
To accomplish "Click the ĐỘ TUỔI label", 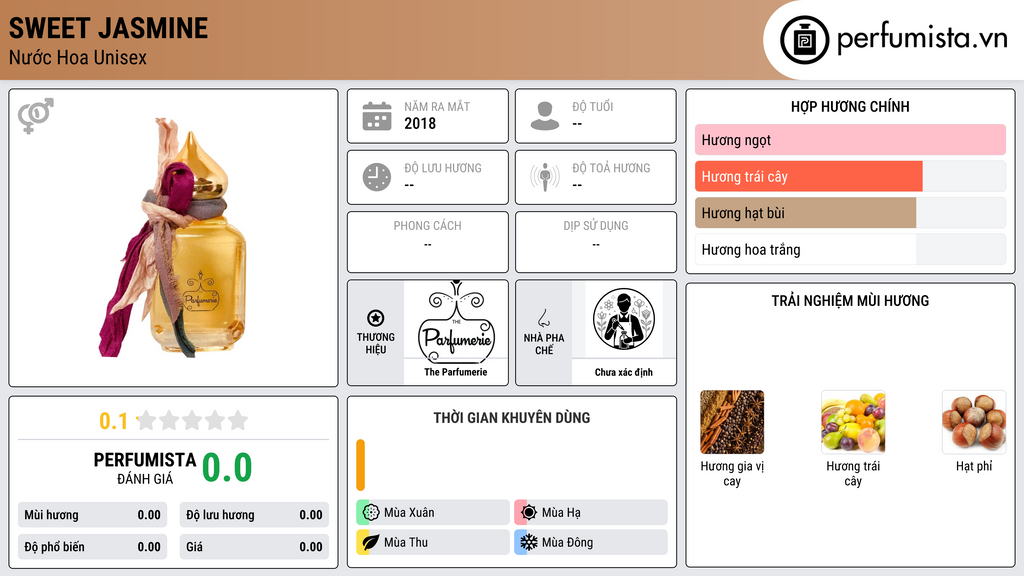I will pos(593,106).
